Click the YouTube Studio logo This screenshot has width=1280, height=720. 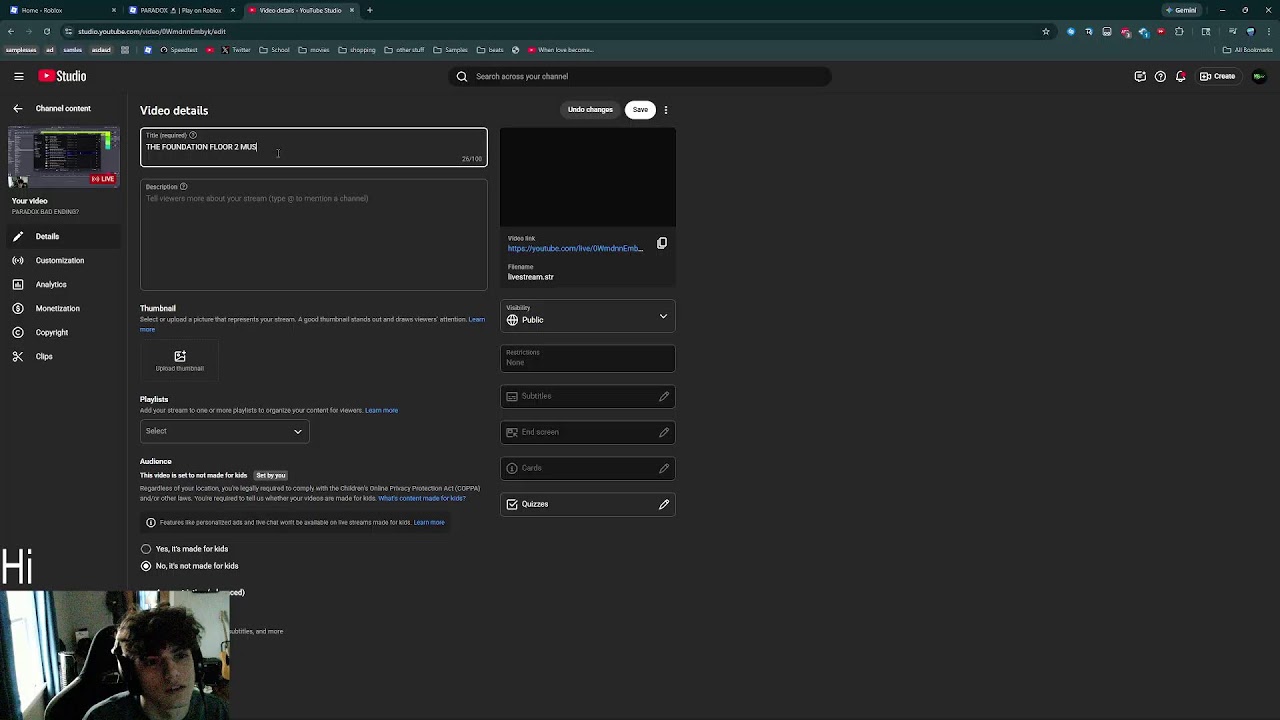tap(62, 76)
